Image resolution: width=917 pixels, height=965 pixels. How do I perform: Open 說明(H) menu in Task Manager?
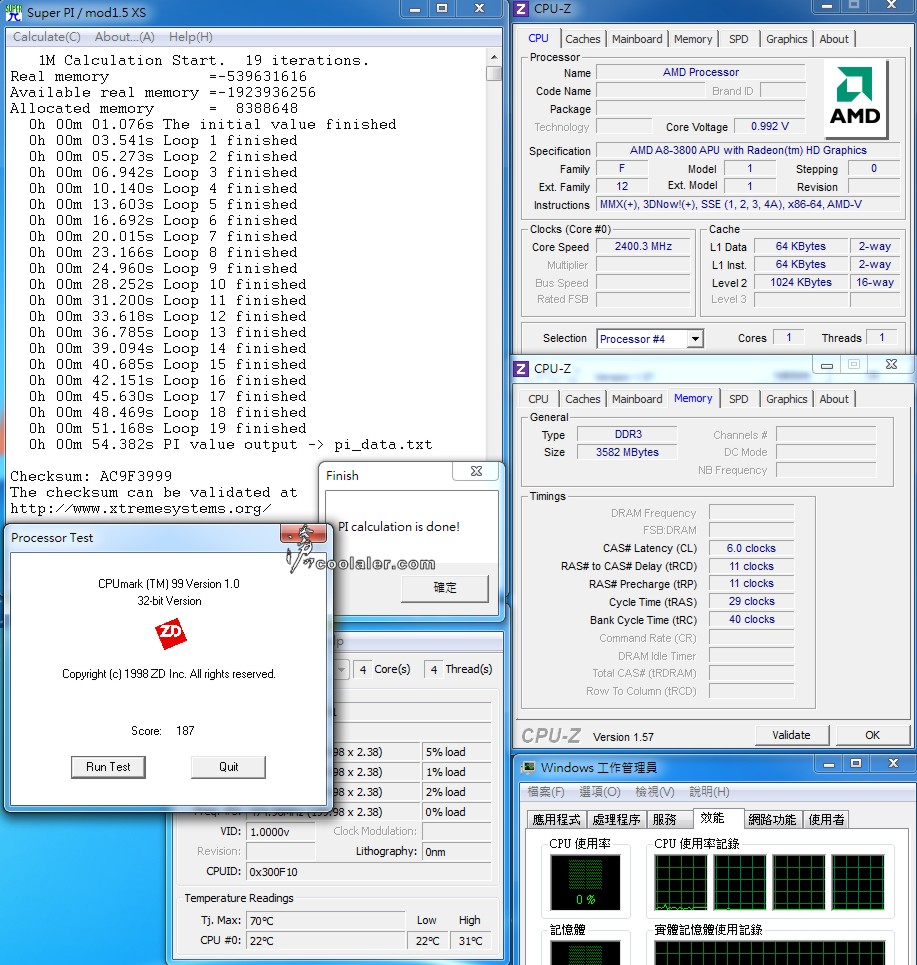click(x=709, y=791)
